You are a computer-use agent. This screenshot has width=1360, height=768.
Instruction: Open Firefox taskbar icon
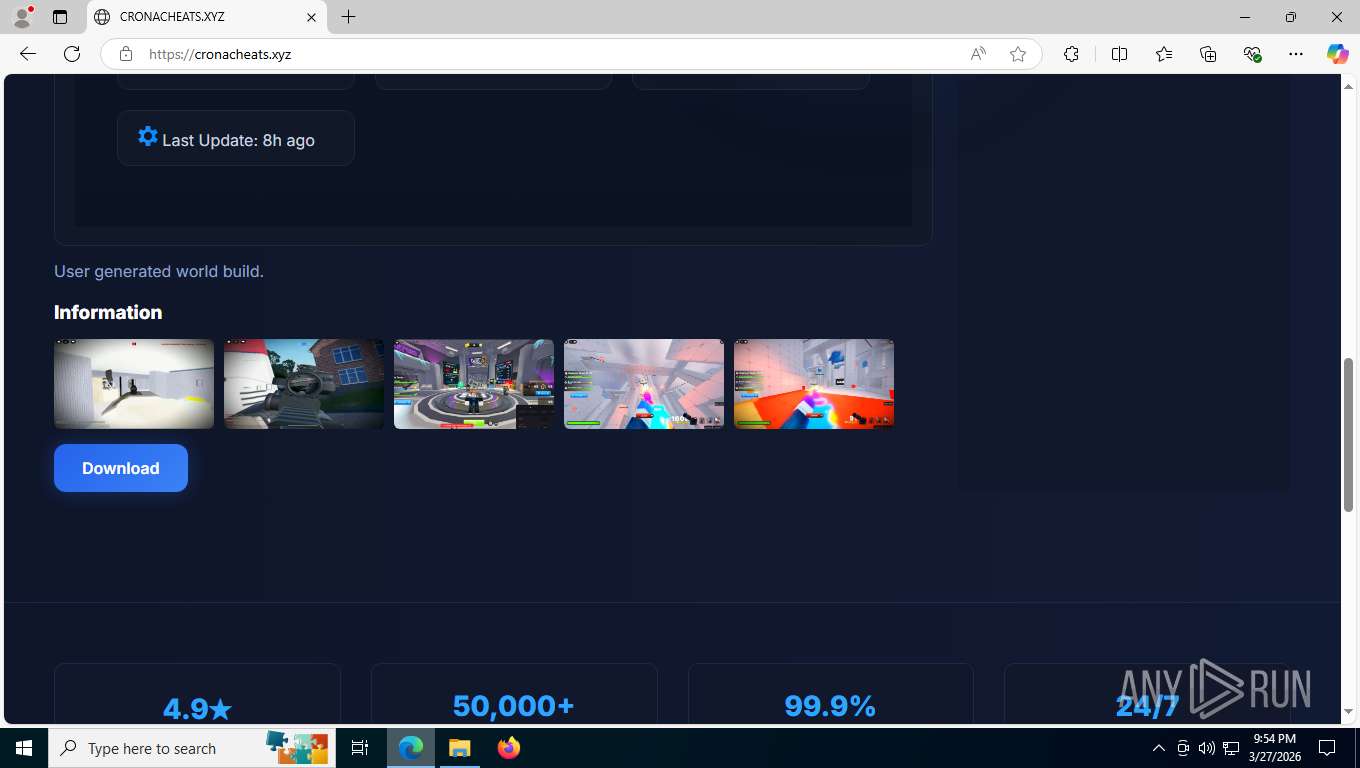tap(509, 748)
